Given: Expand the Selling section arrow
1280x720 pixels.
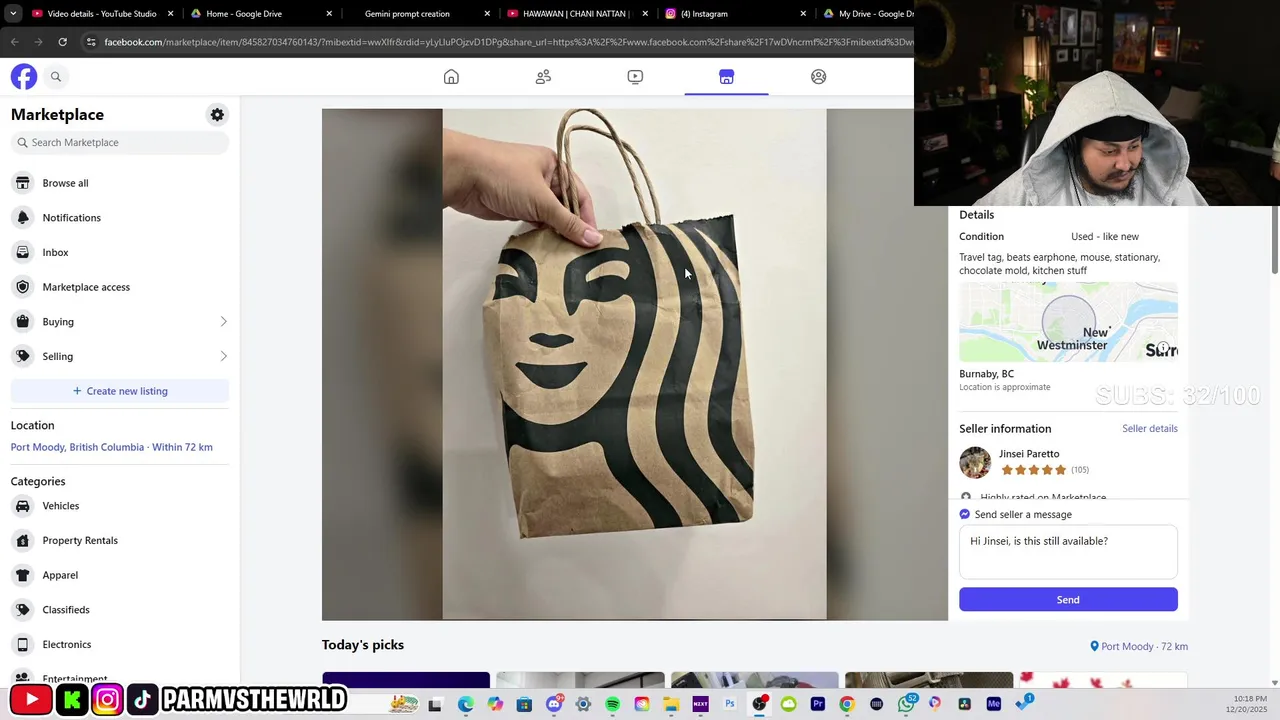Looking at the screenshot, I should tap(223, 356).
